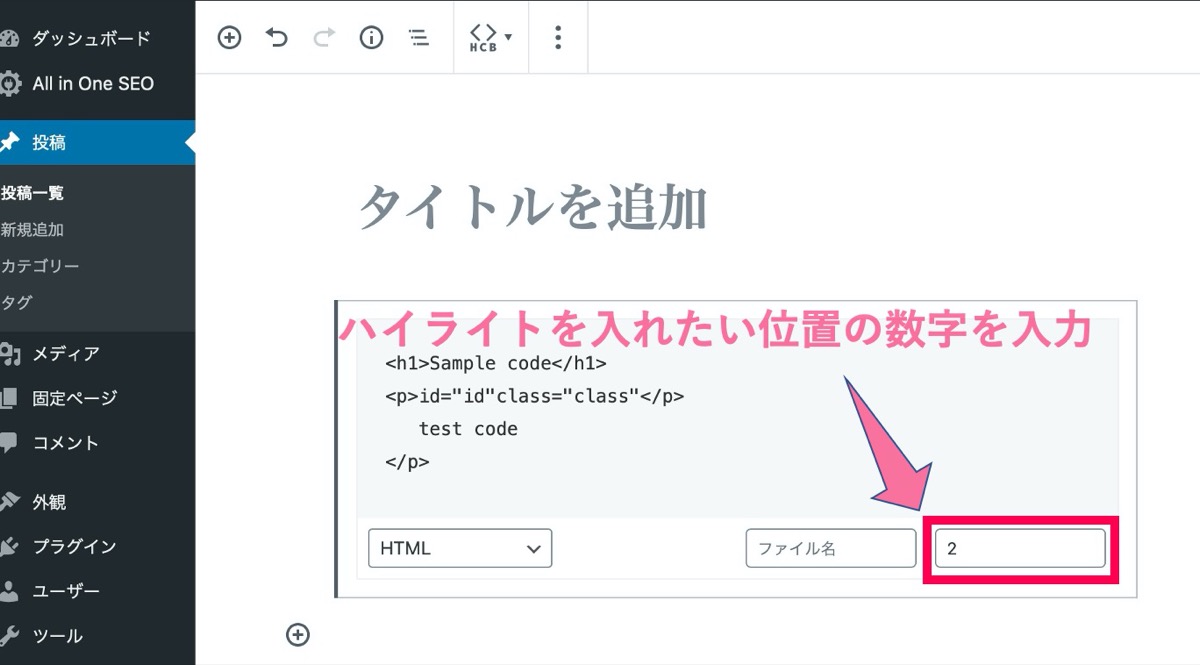Click the All in One SEO gear icon
Viewport: 1200px width, 665px height.
(x=9, y=84)
